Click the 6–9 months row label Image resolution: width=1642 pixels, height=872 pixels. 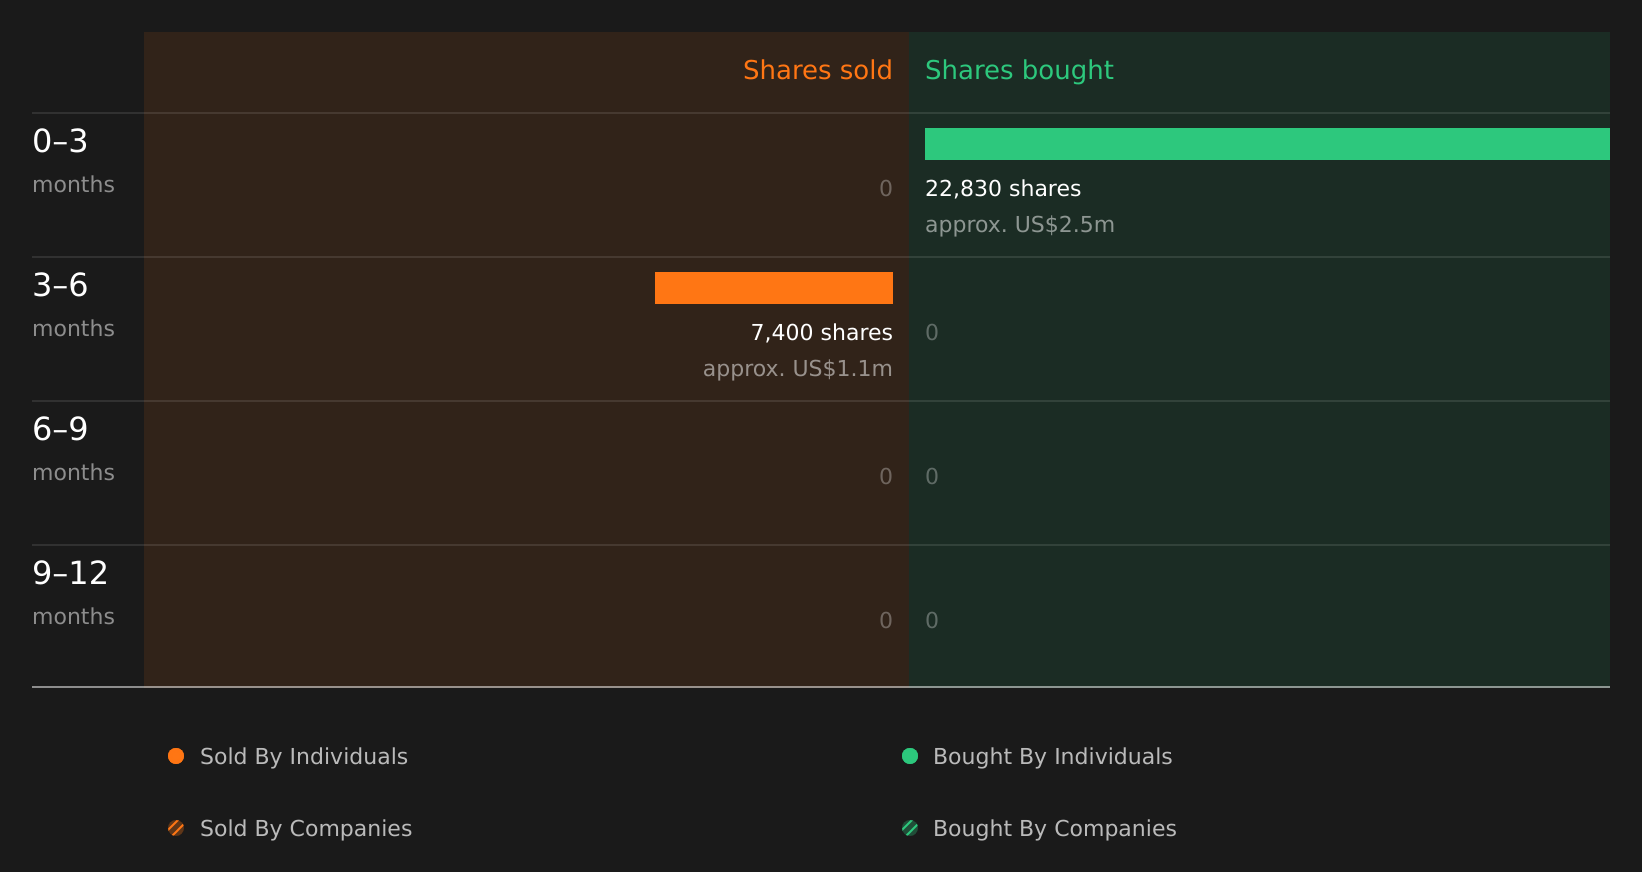pos(73,449)
